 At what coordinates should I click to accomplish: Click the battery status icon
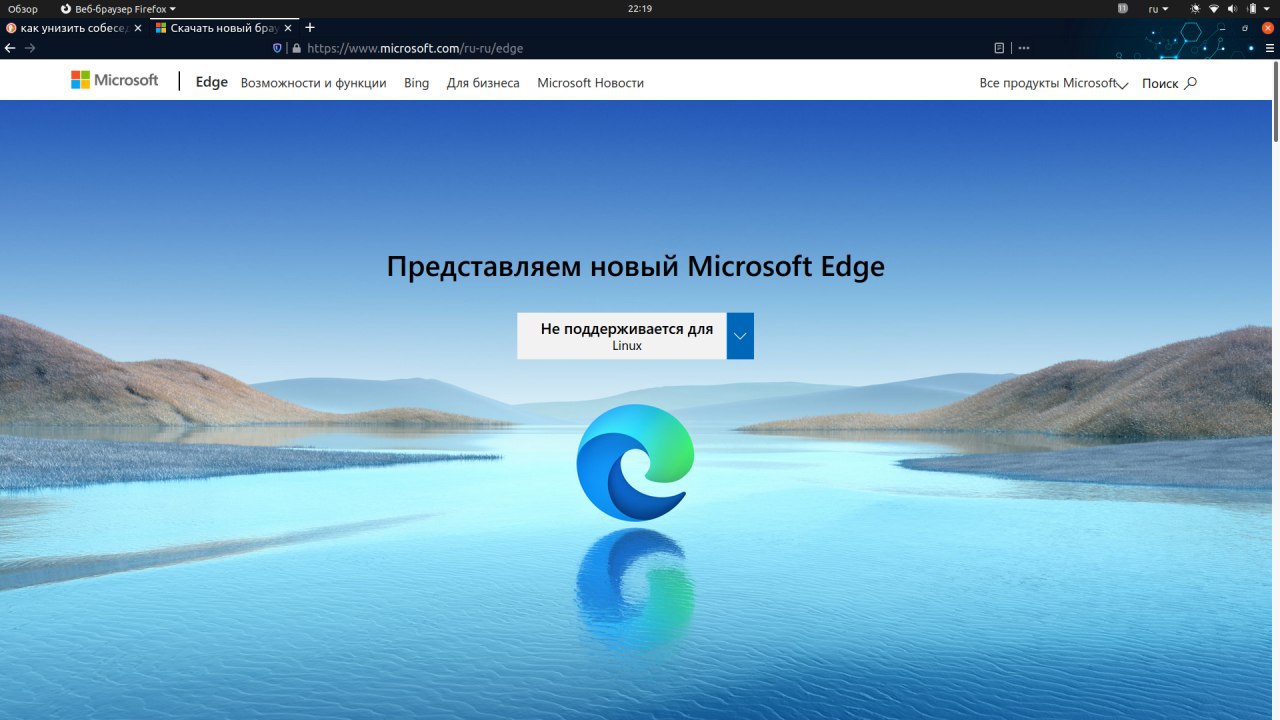click(x=1252, y=8)
